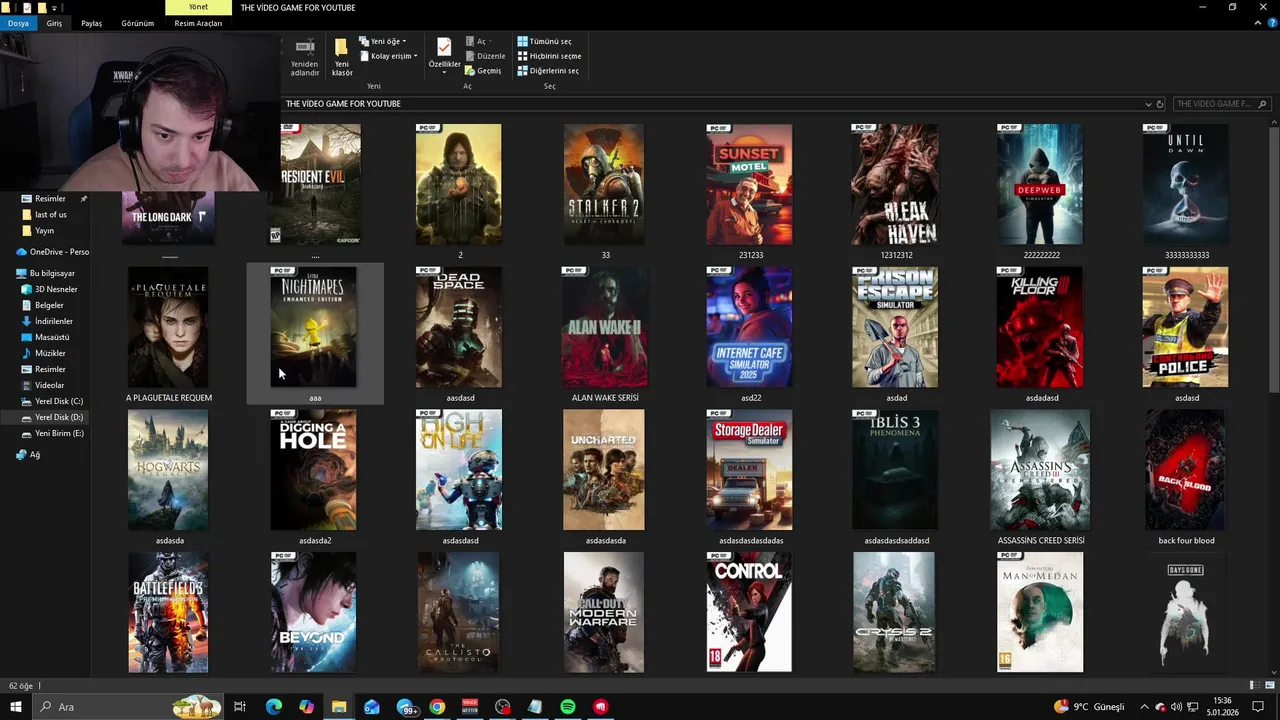Select the Killing Floor cover thumbnail
This screenshot has width=1280, height=720.
coord(1040,327)
